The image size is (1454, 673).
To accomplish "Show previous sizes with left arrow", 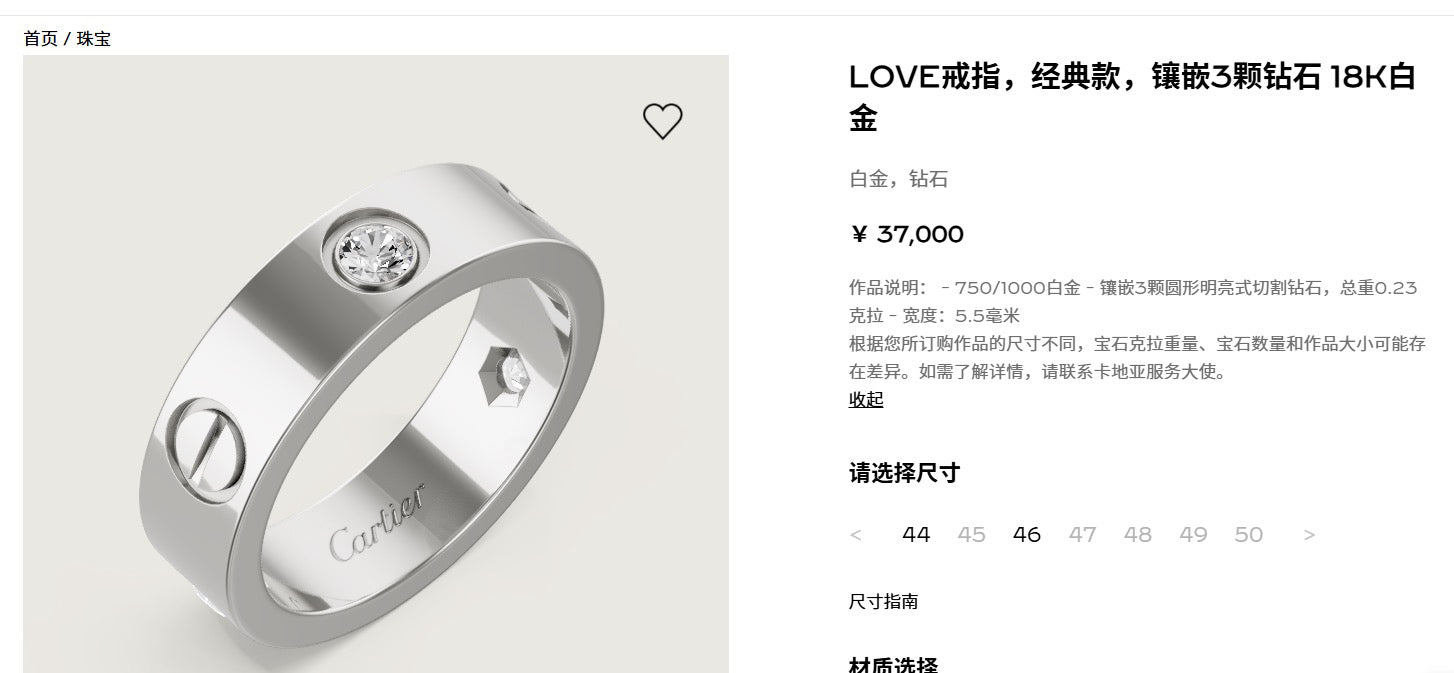I will pyautogui.click(x=855, y=535).
